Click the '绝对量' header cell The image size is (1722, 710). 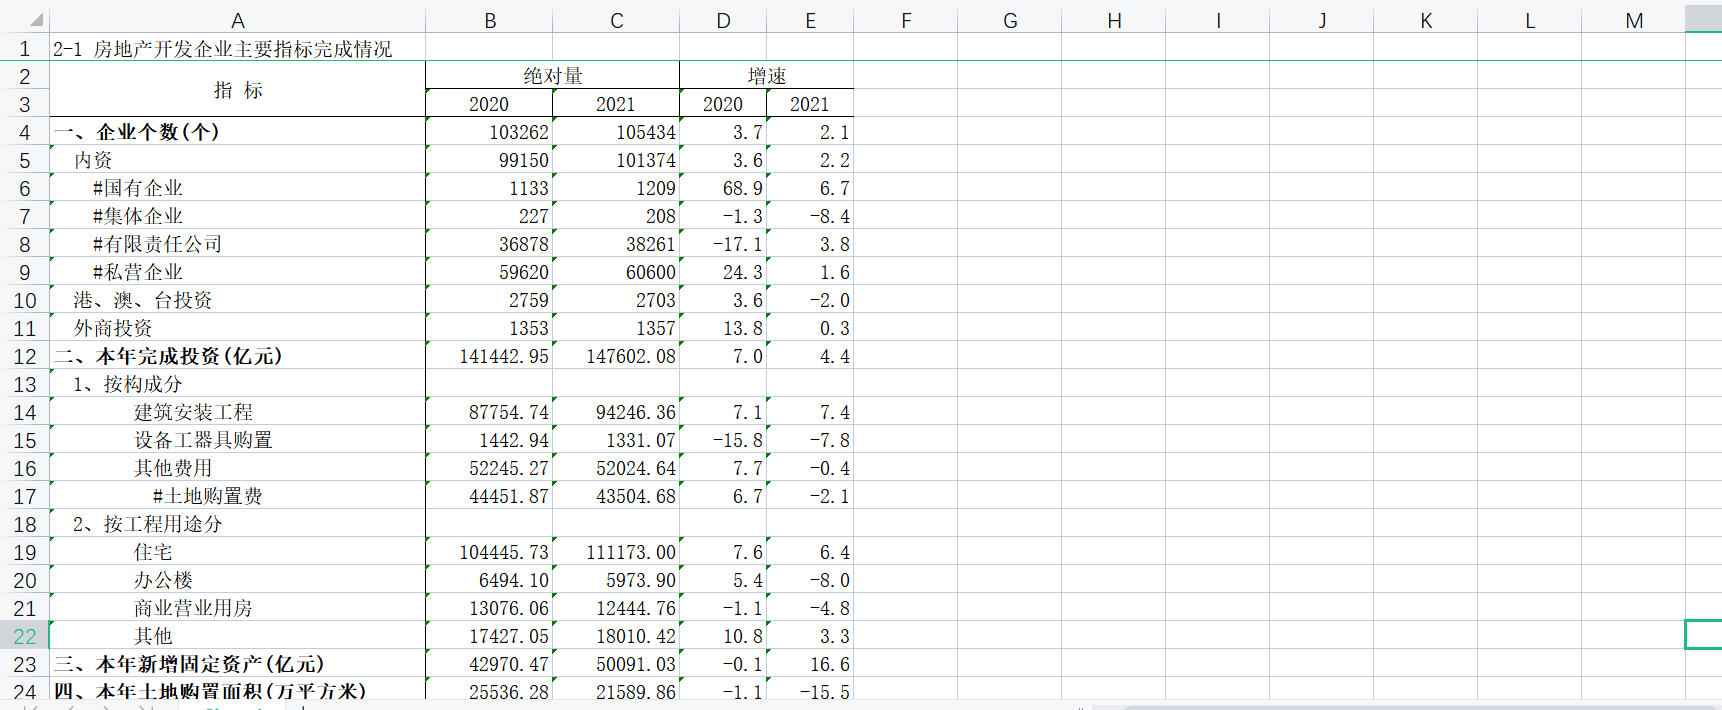[x=553, y=75]
